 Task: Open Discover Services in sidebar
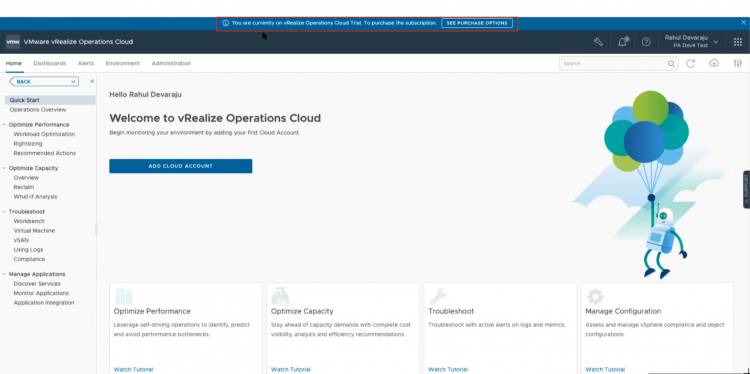click(37, 284)
